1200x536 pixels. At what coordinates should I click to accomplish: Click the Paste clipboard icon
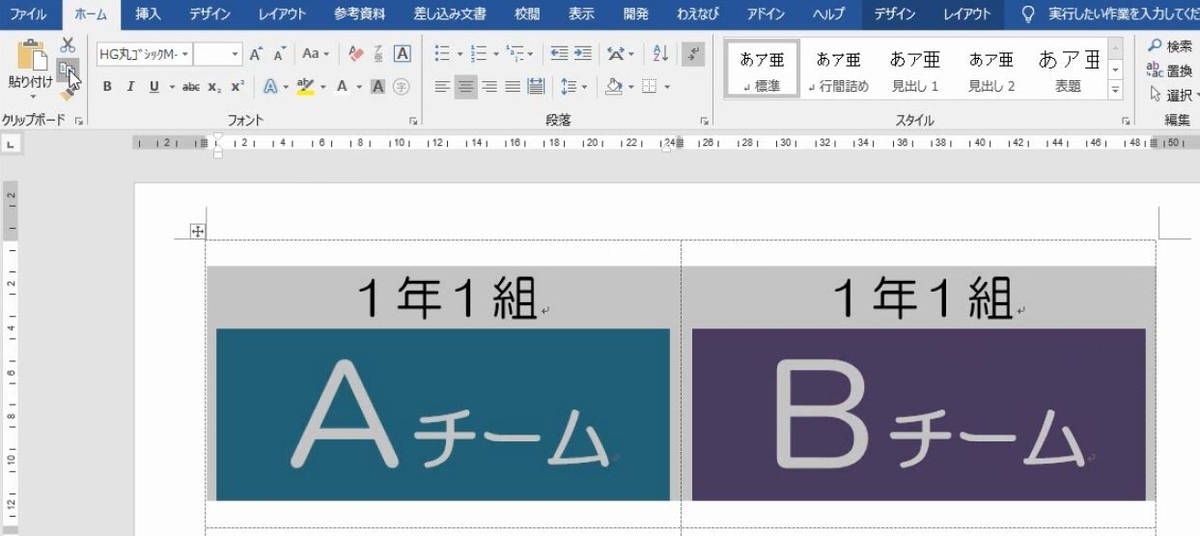click(31, 54)
